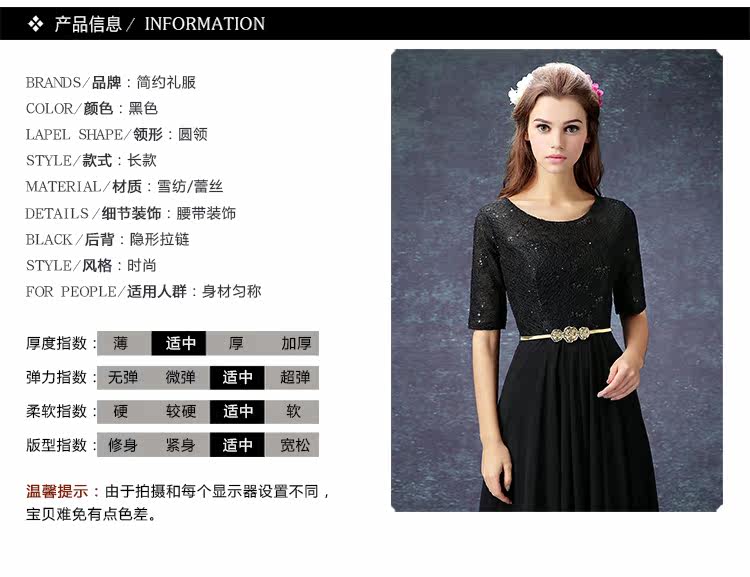
Task: Pick 较硬 softness option
Action: coord(181,411)
